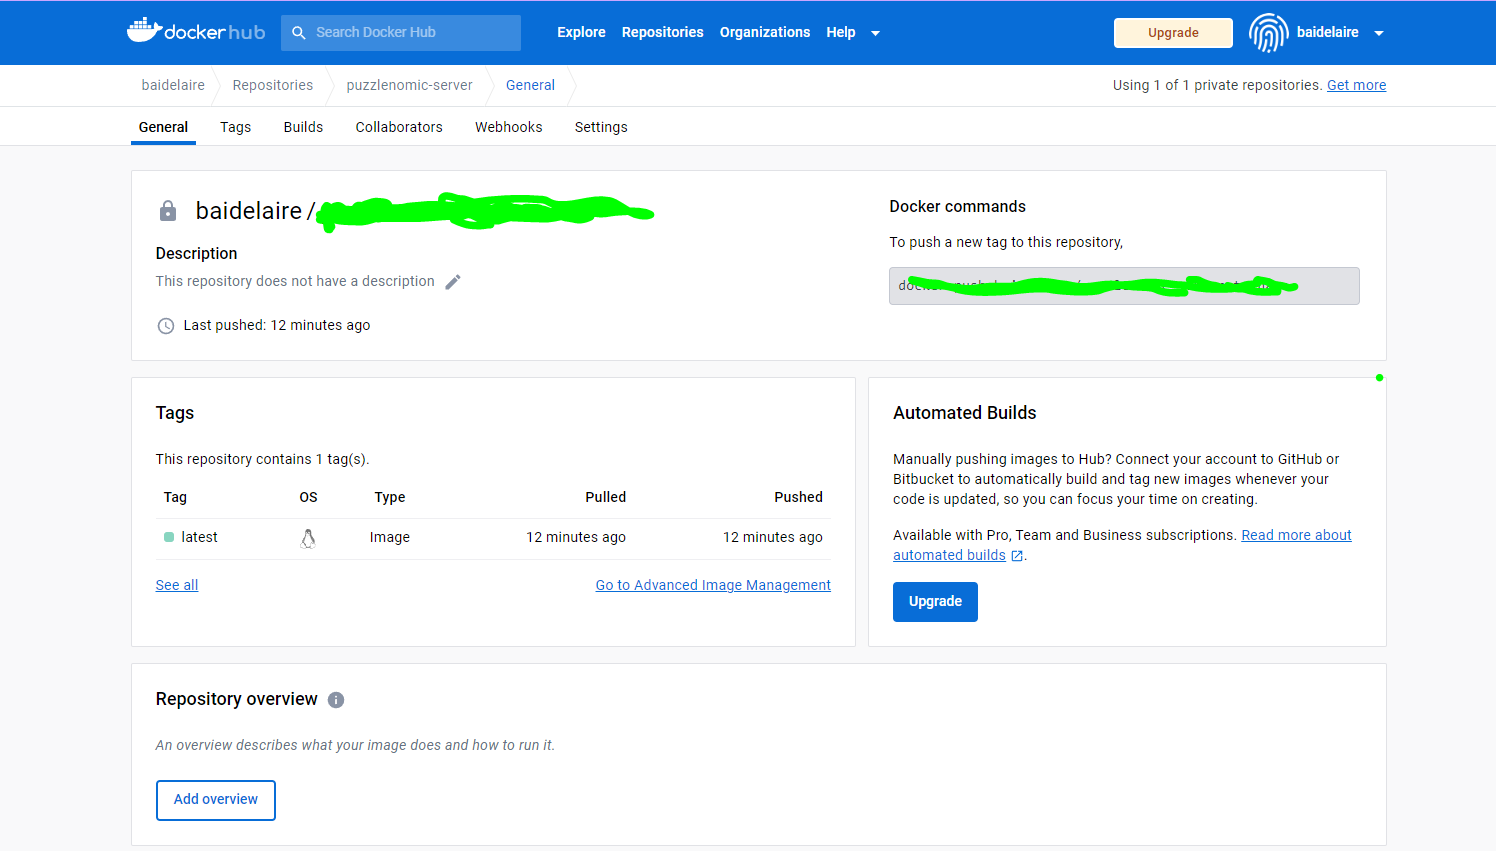Open the Repository overview info icon

tap(336, 700)
